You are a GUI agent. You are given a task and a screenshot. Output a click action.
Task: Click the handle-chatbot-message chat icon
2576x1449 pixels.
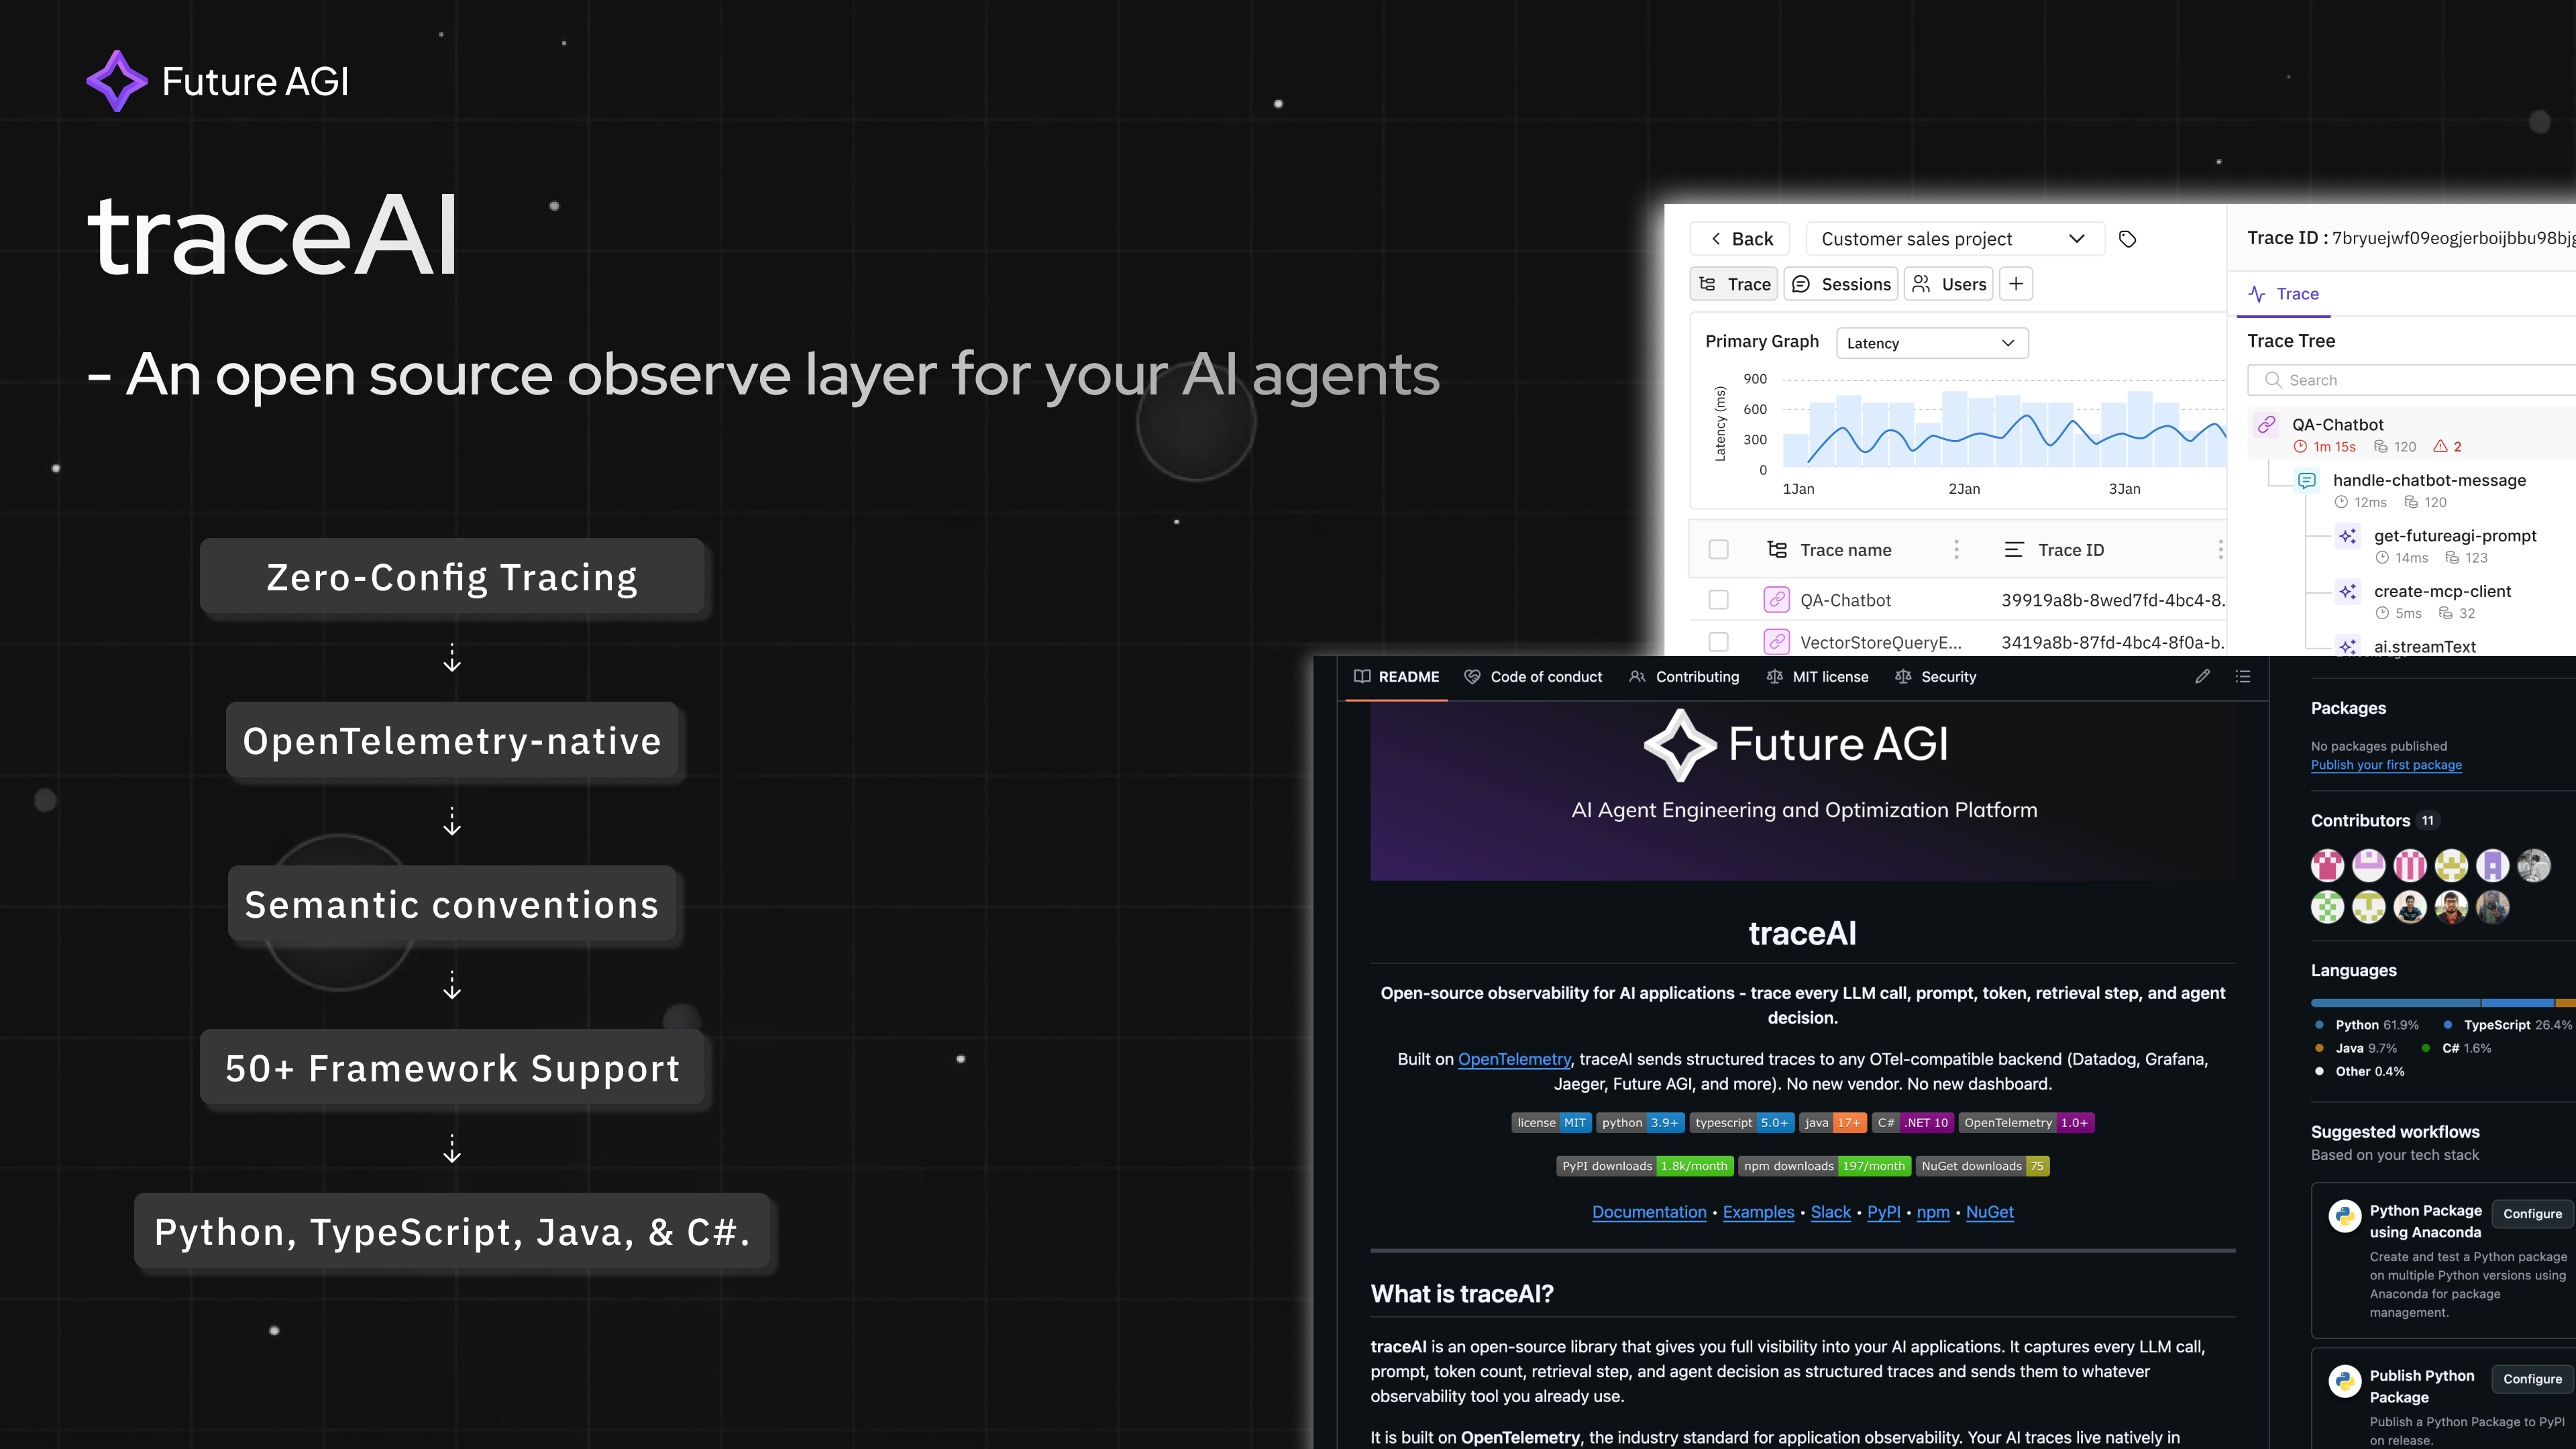tap(2306, 481)
